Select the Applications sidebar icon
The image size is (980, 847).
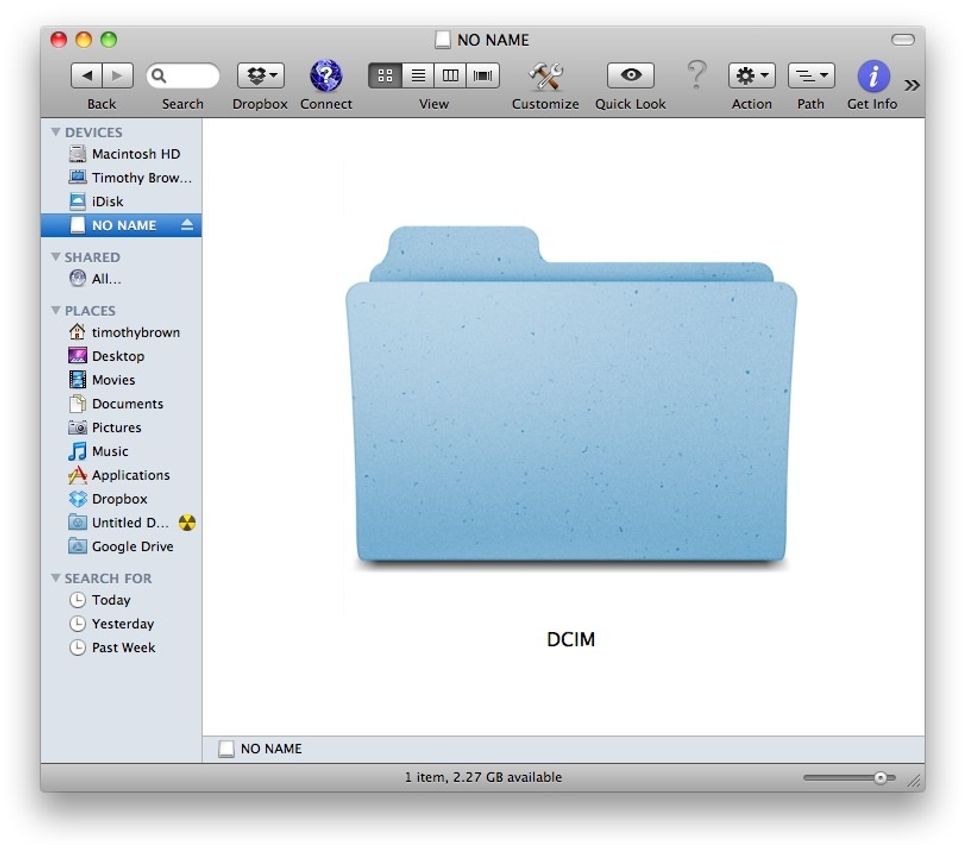[78, 475]
